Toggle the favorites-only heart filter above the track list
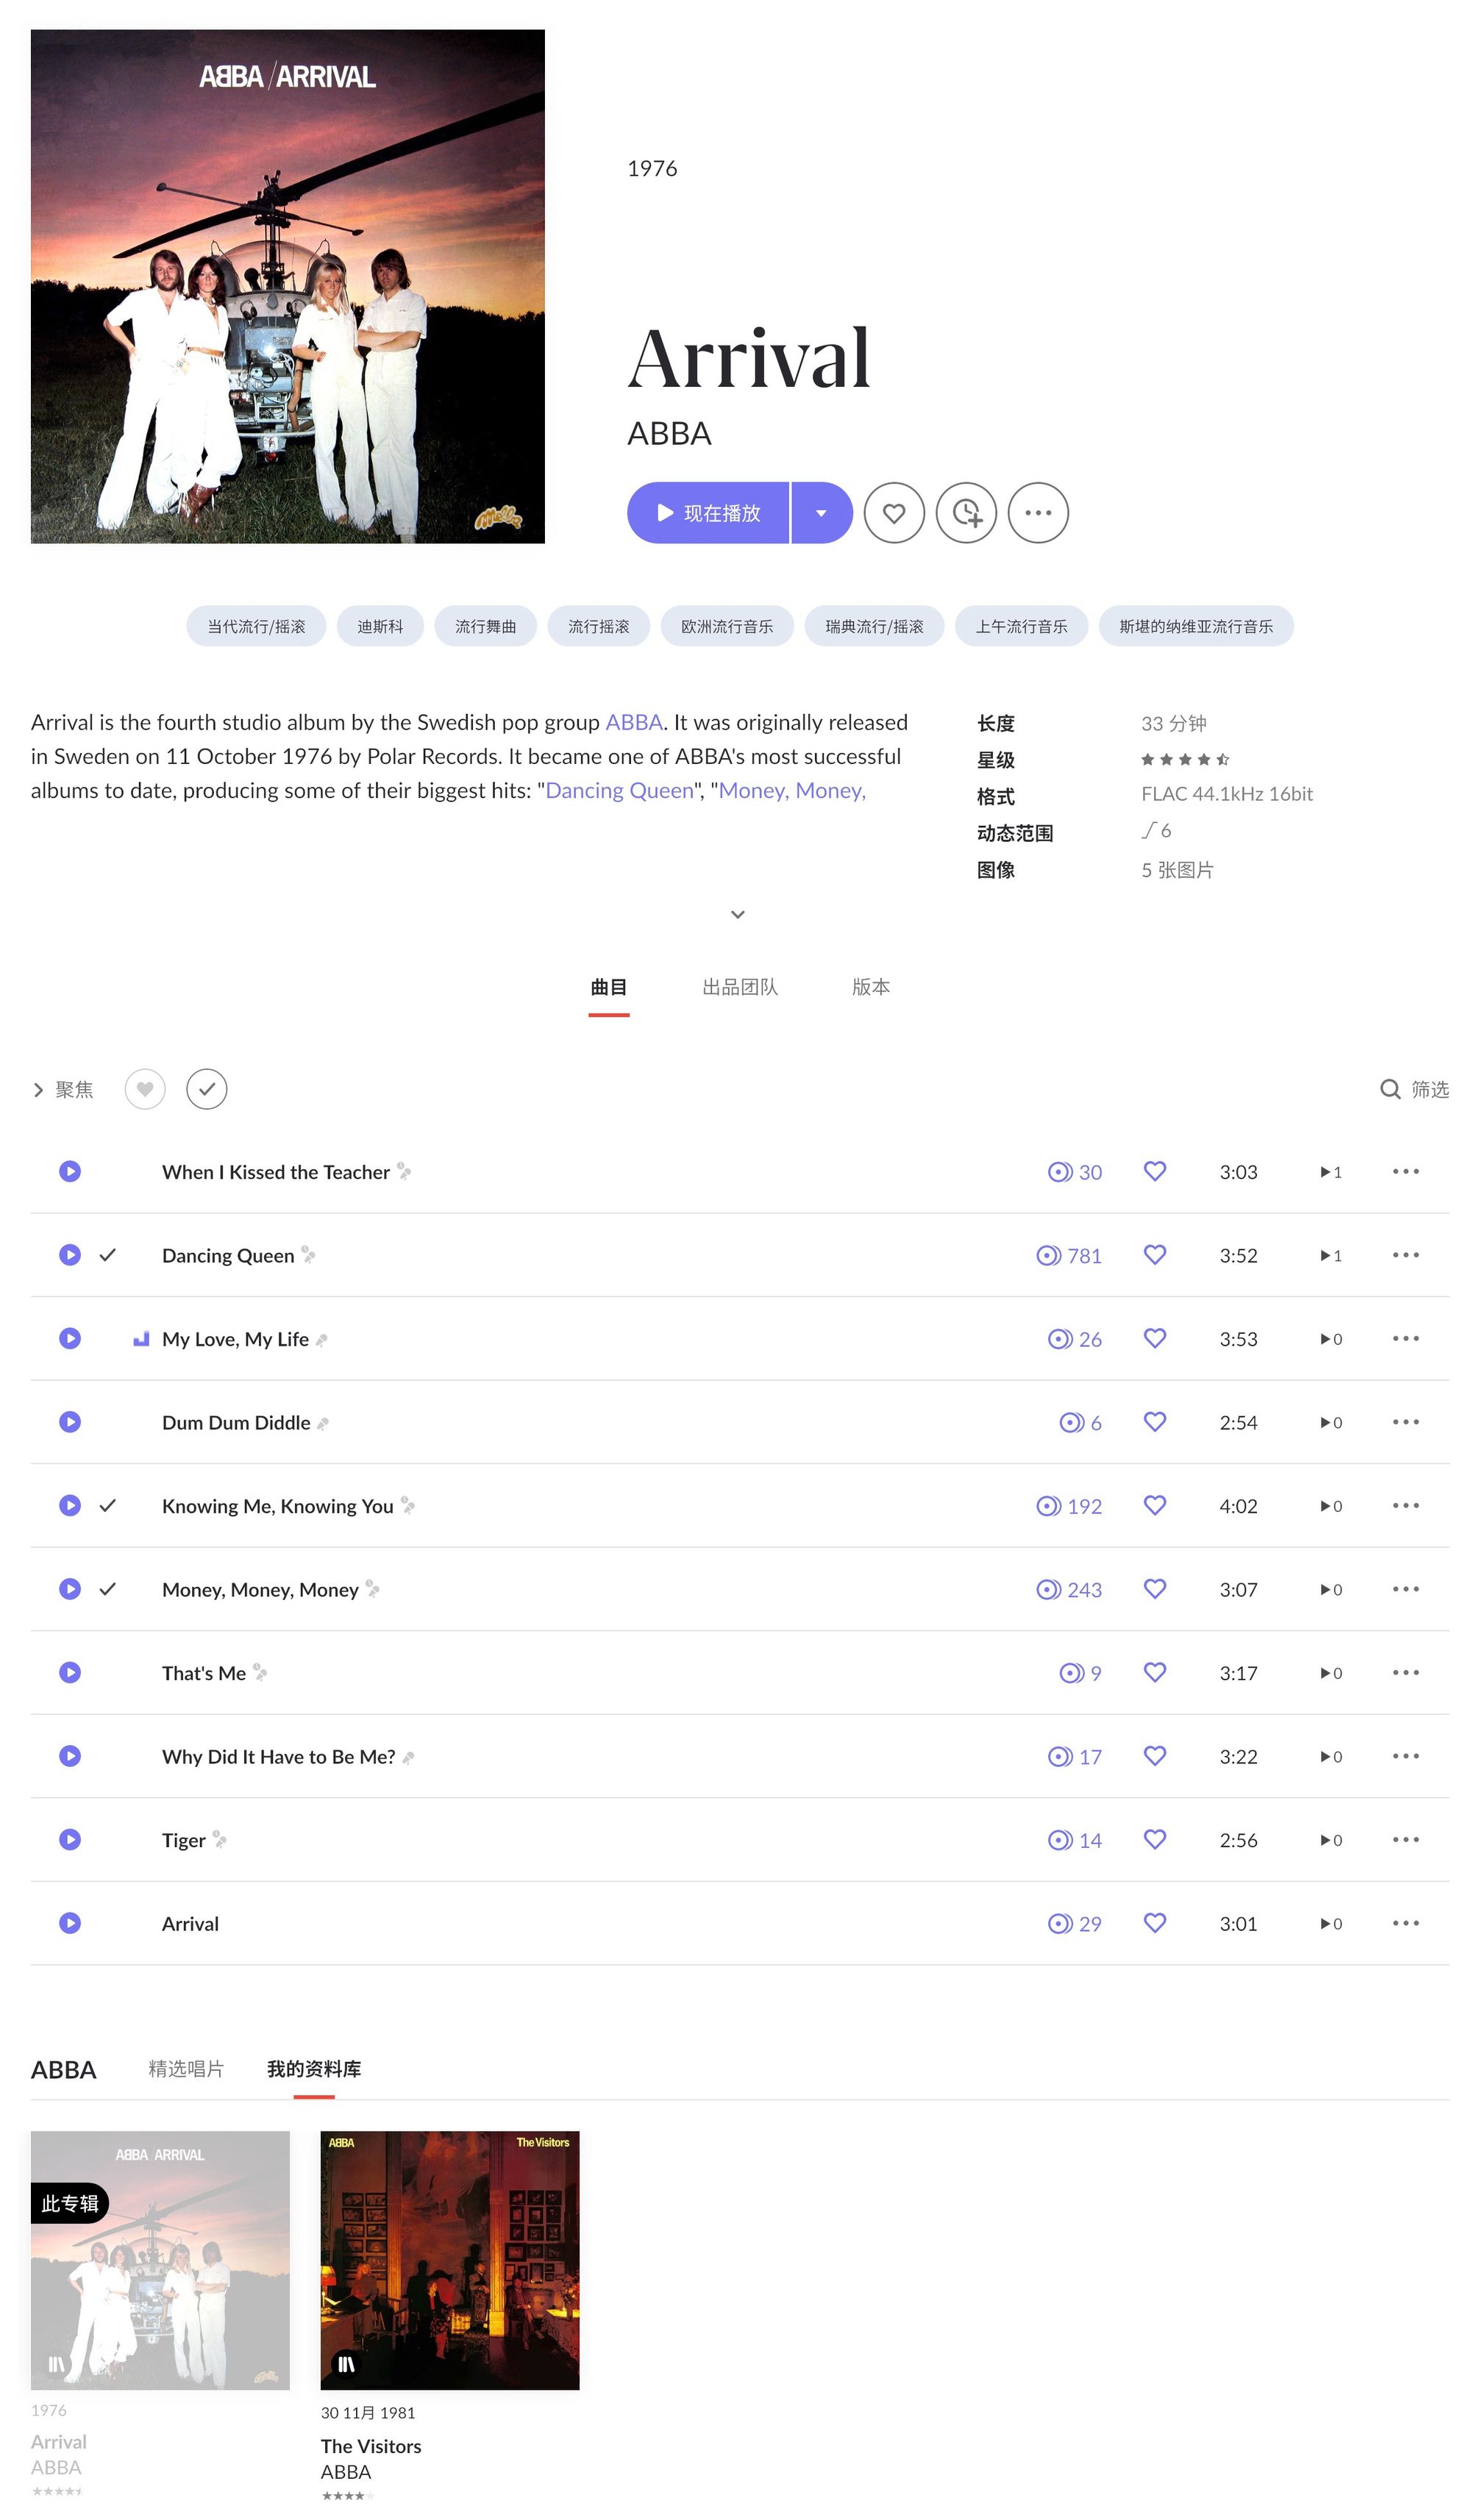This screenshot has width=1471, height=2520. pos(145,1089)
